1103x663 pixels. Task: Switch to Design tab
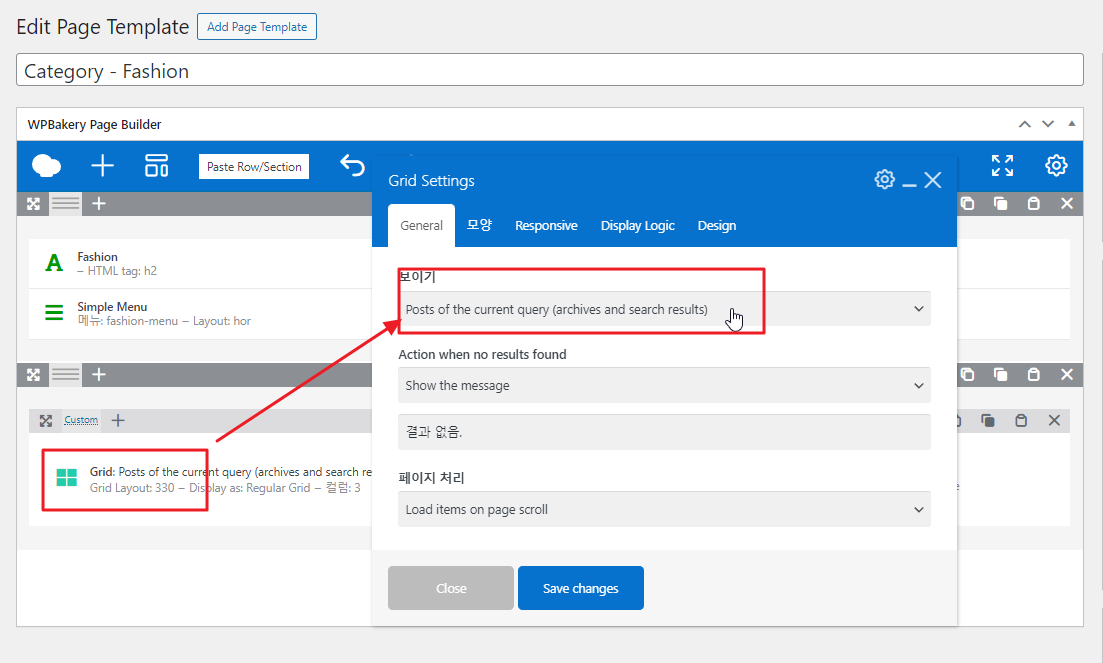point(717,226)
